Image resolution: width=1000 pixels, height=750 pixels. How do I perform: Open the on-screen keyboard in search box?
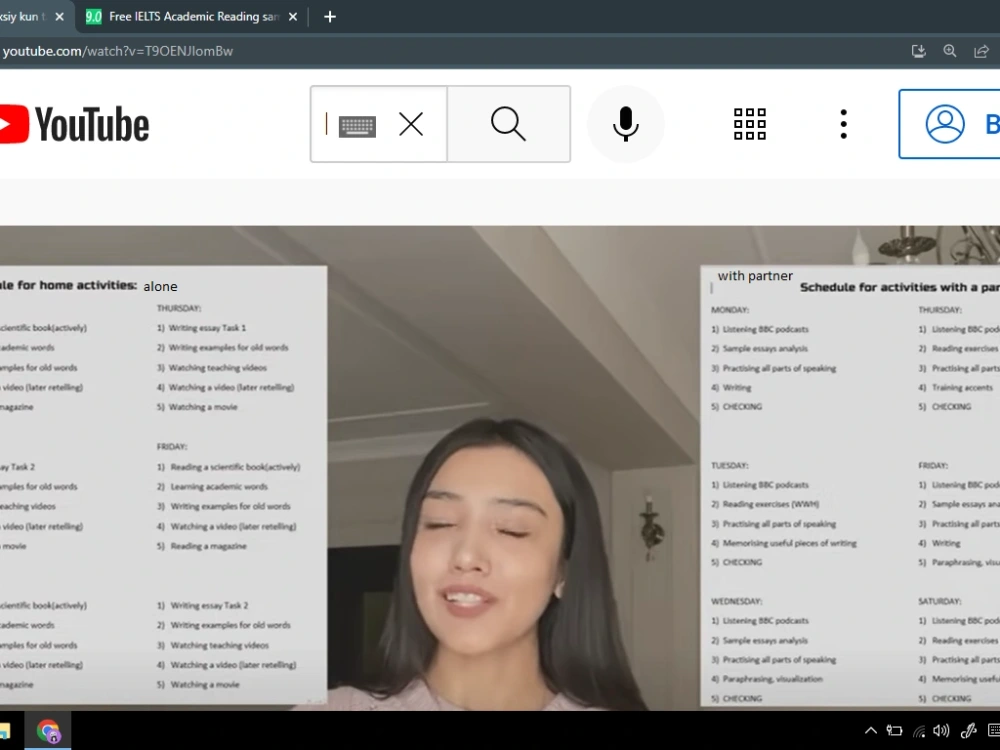[x=357, y=126]
